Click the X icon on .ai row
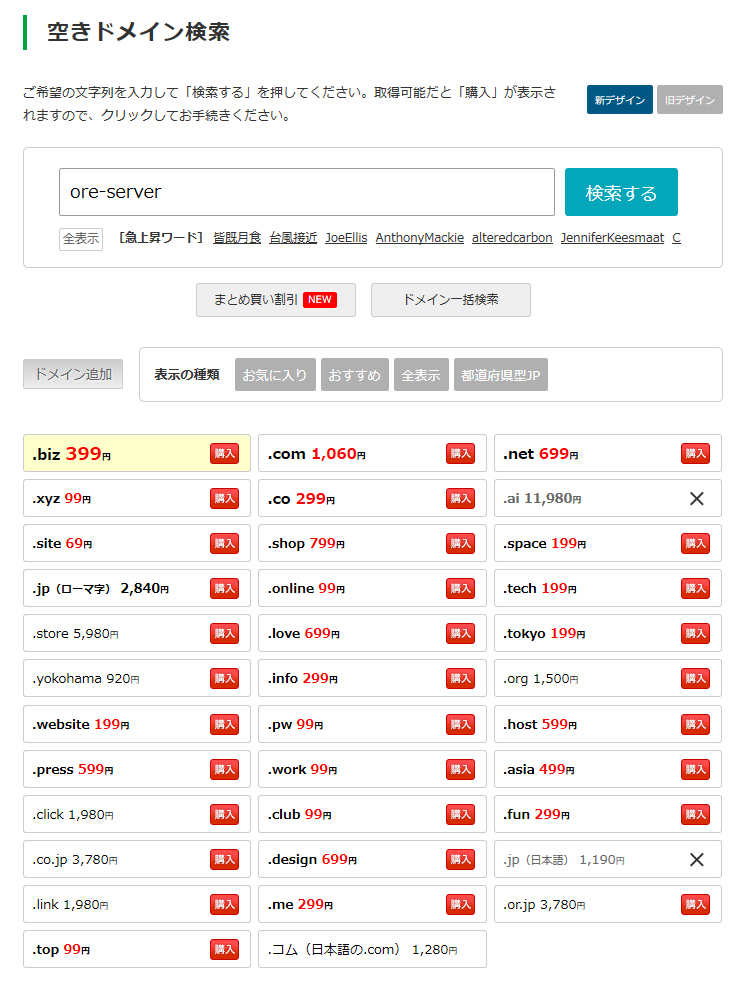Viewport: 740px width, 1000px height. [697, 499]
